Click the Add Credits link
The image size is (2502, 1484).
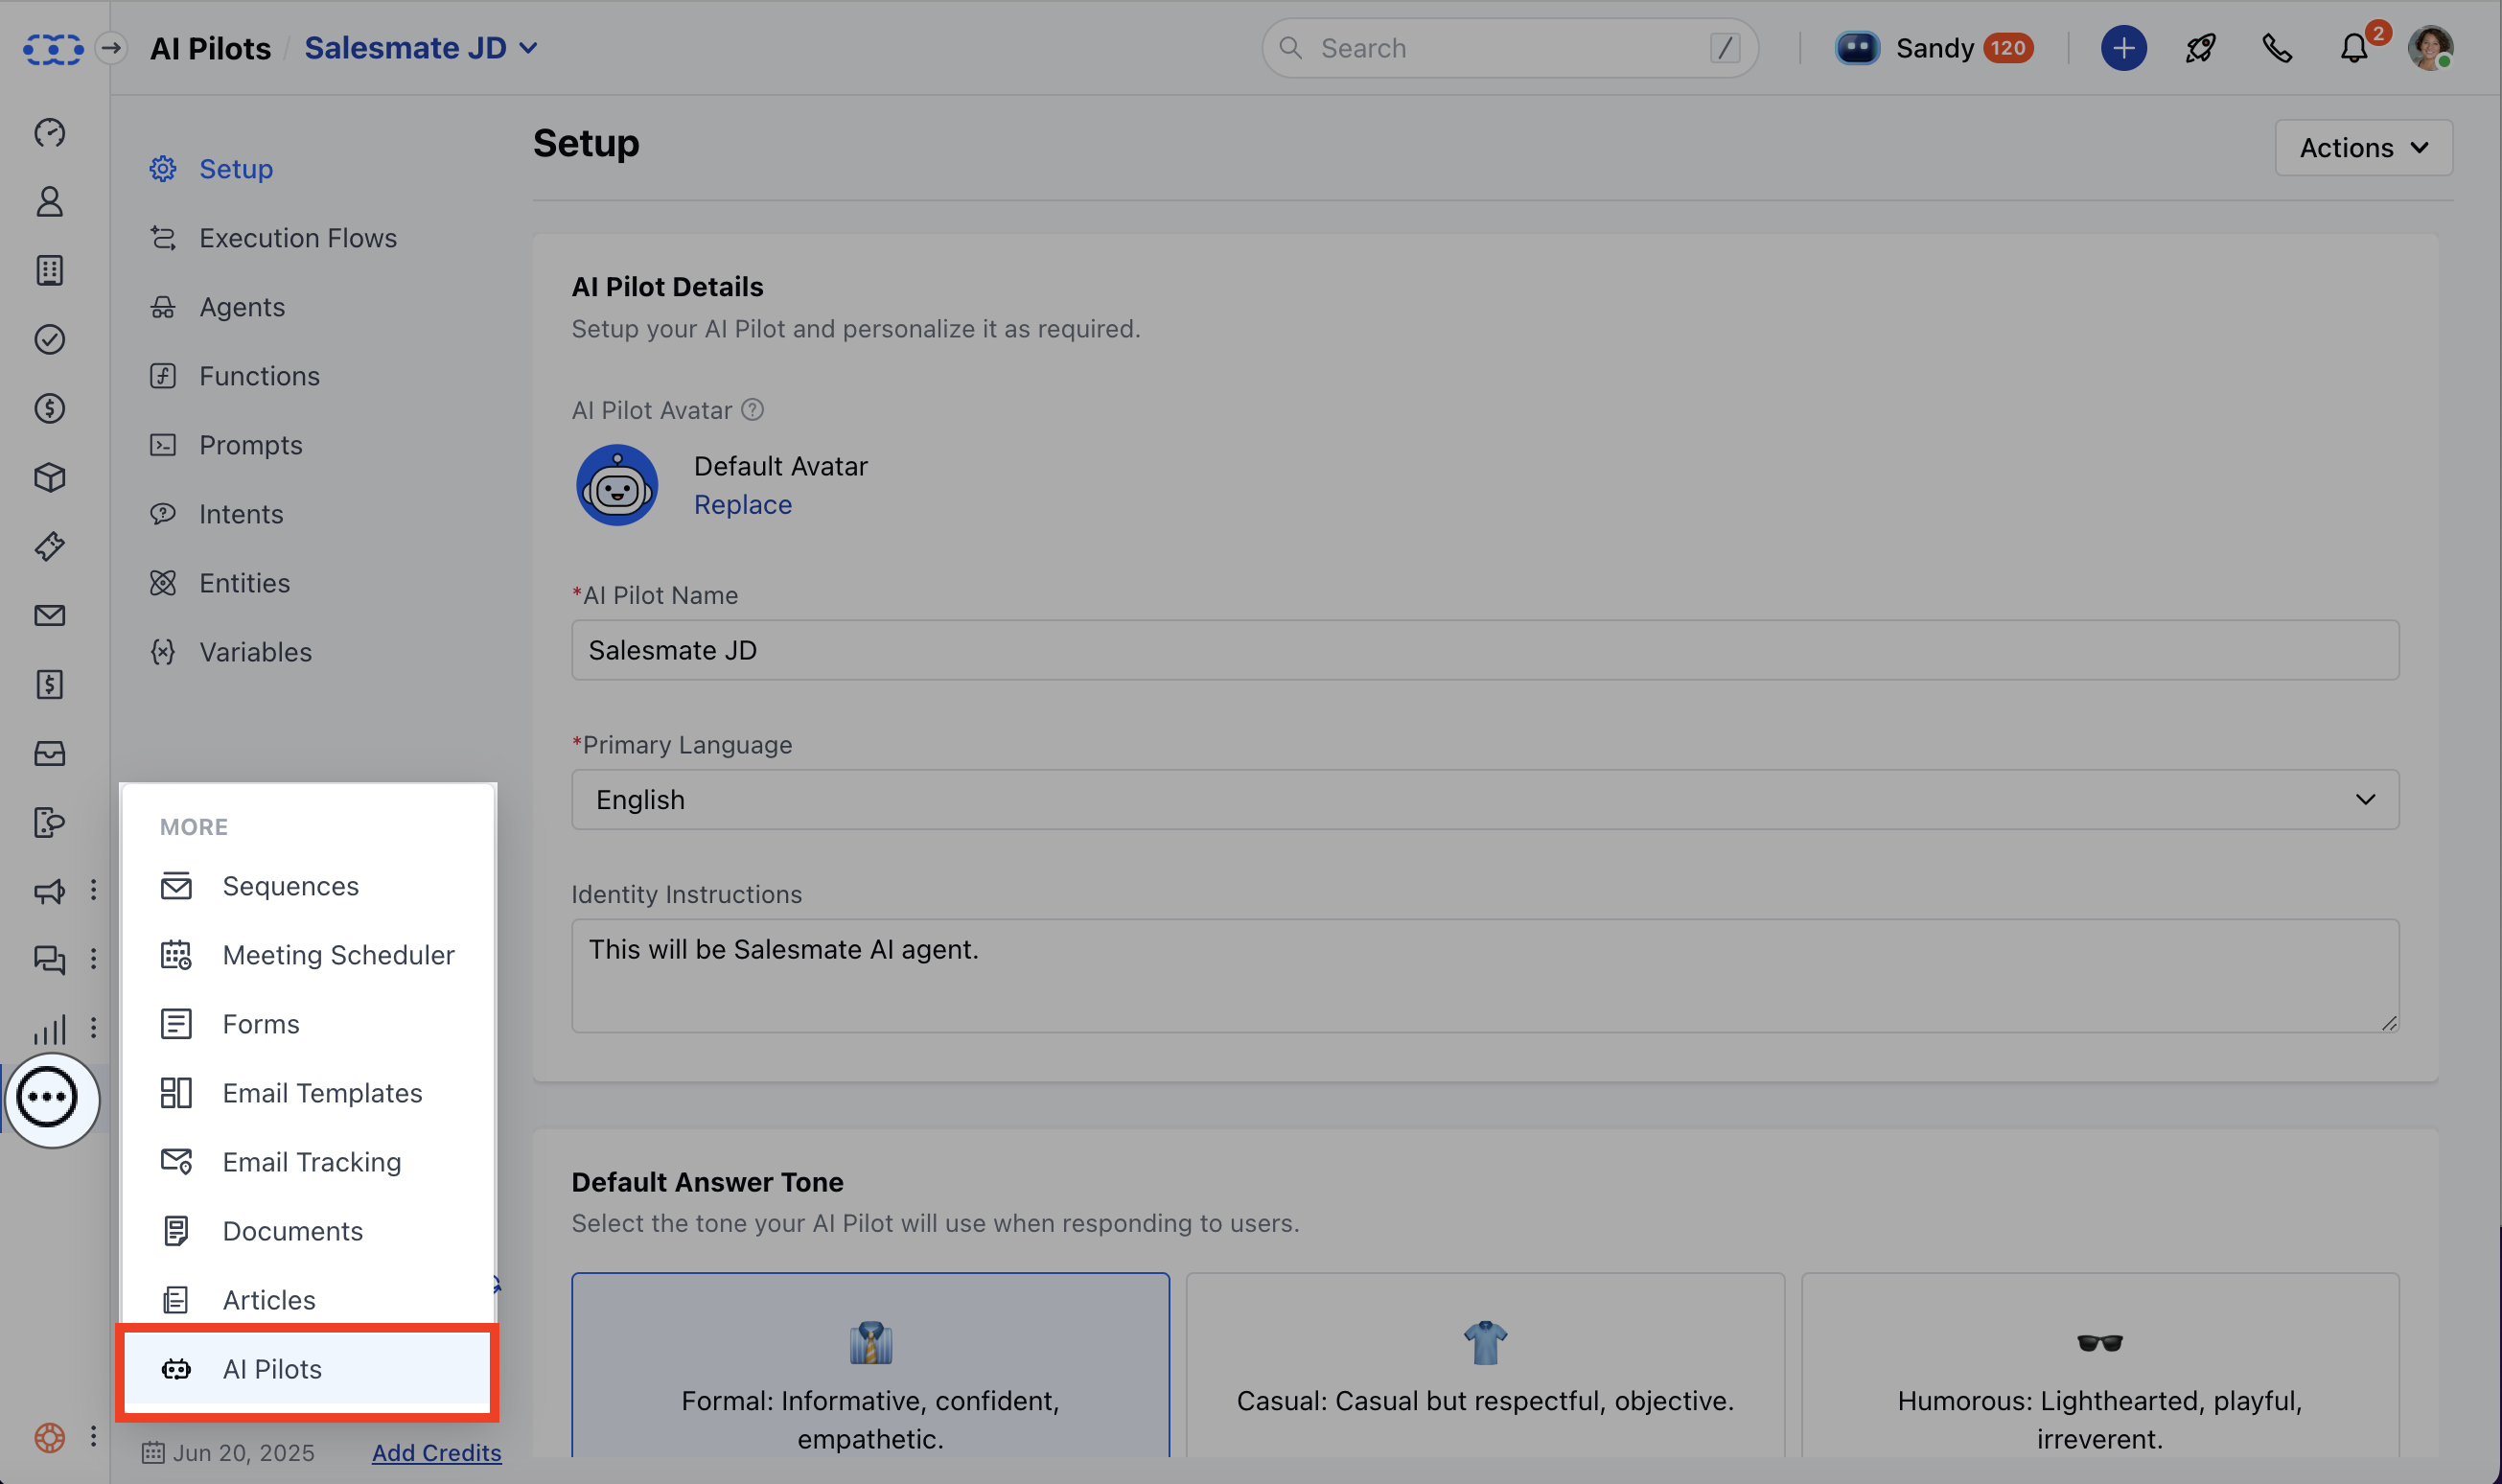[437, 1452]
